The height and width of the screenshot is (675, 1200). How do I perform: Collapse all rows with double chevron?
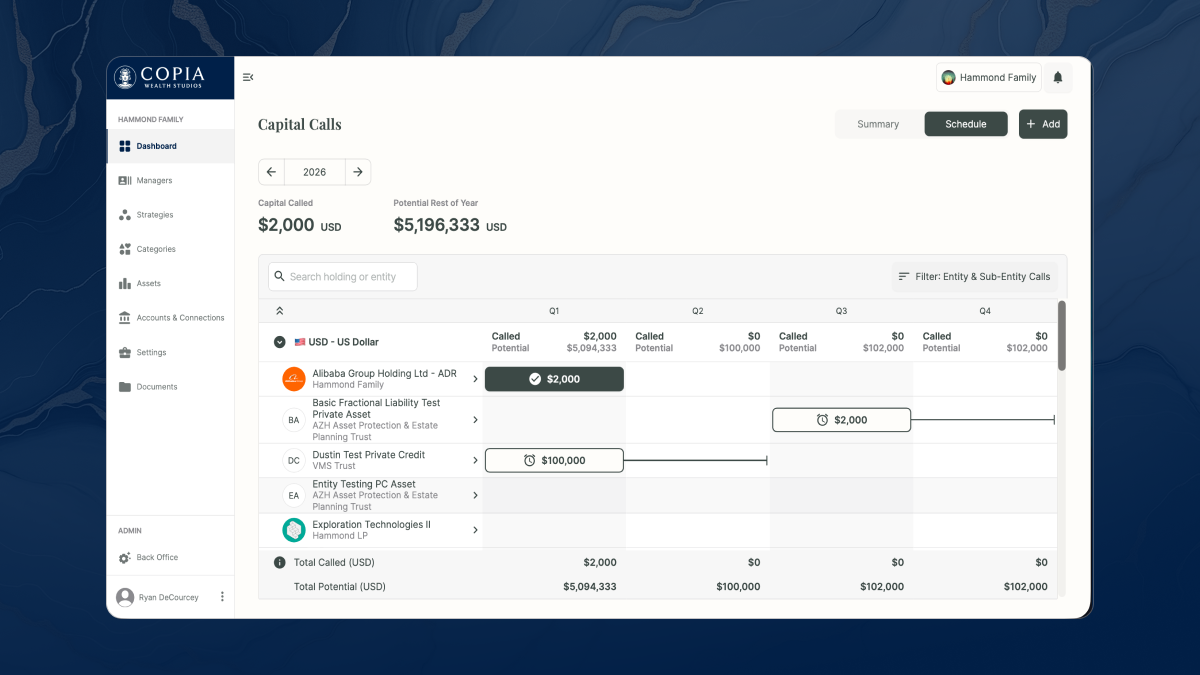(280, 311)
